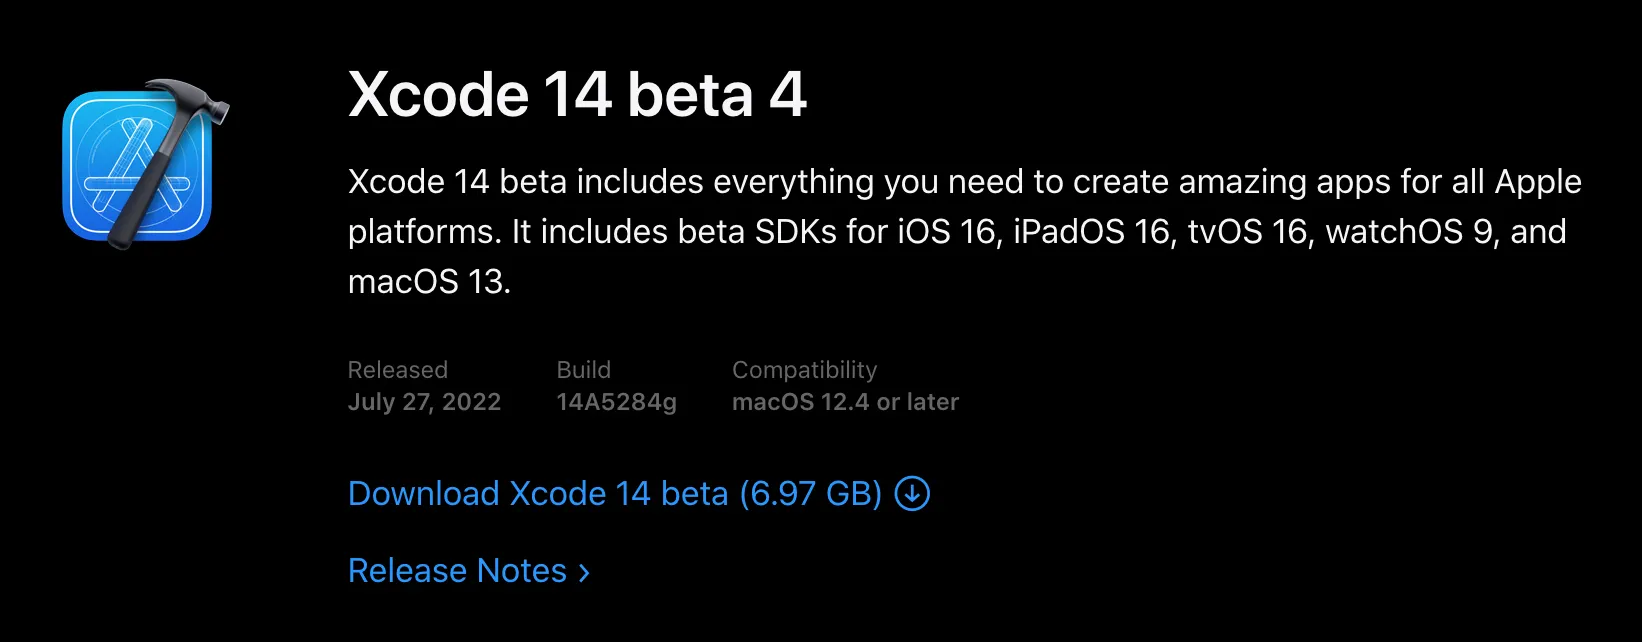This screenshot has width=1642, height=642.
Task: Click "Apple" in the description's first line
Action: pos(1537,182)
